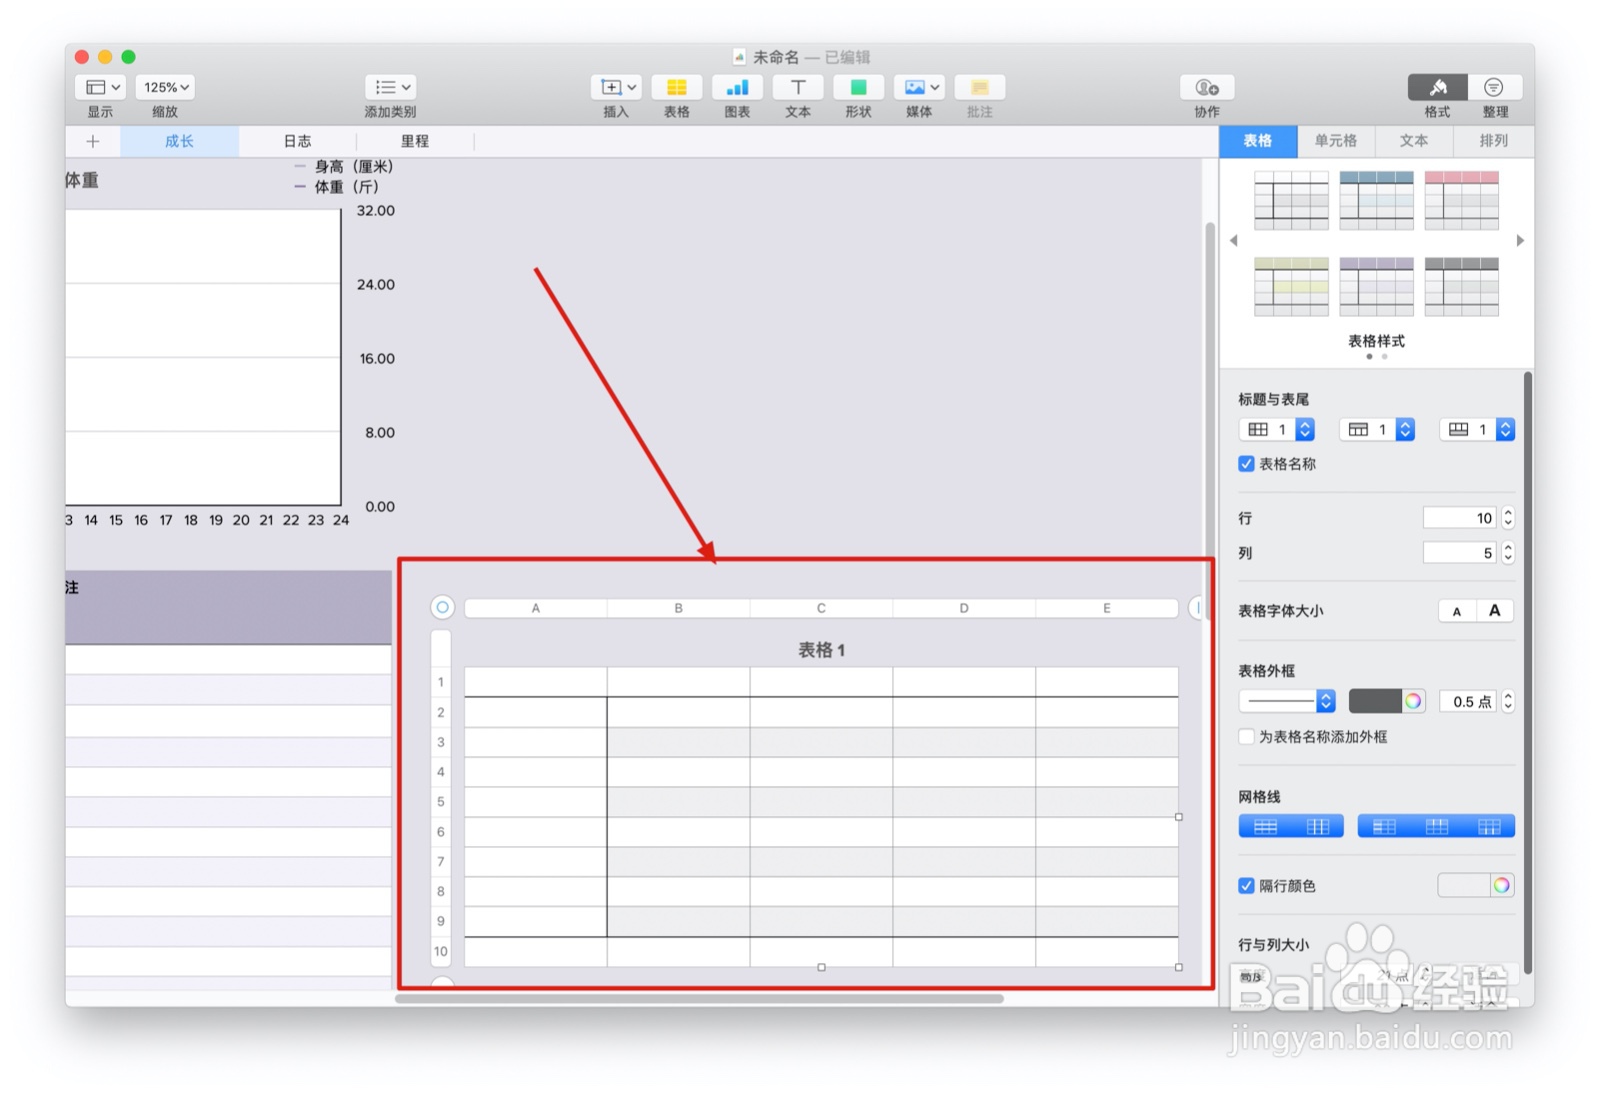The image size is (1600, 1093).
Task: Select the 单元格 inspector tab
Action: [1336, 141]
